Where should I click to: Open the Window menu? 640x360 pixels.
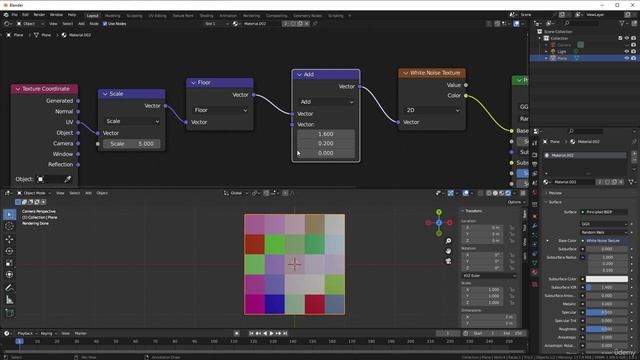56,15
